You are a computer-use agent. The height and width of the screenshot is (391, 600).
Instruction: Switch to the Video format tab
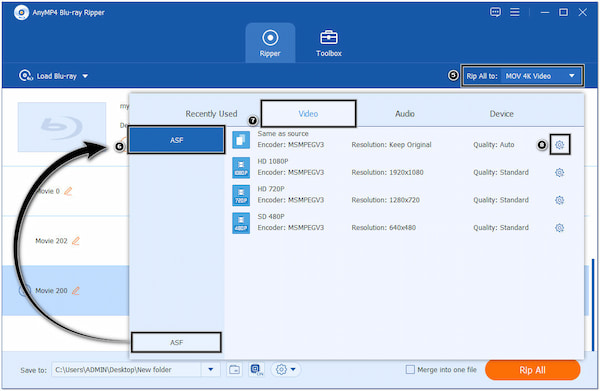[x=308, y=114]
